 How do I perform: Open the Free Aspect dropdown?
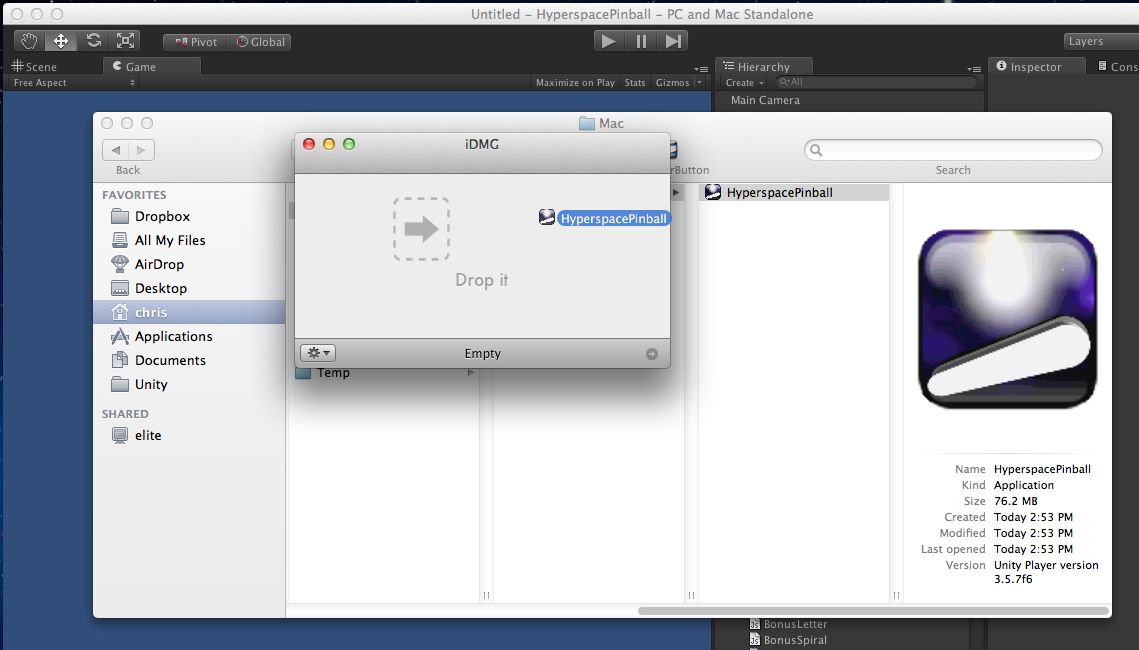[74, 83]
